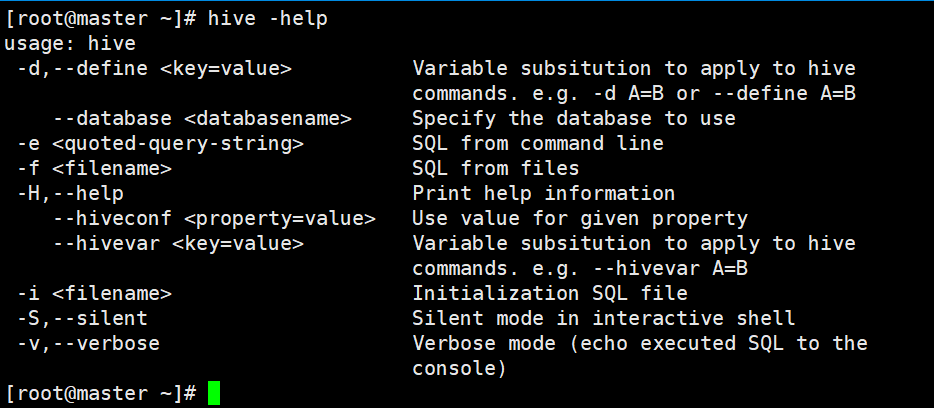Click 'Initialization SQL file' description text
Screen dimensions: 934x408
click(x=550, y=293)
